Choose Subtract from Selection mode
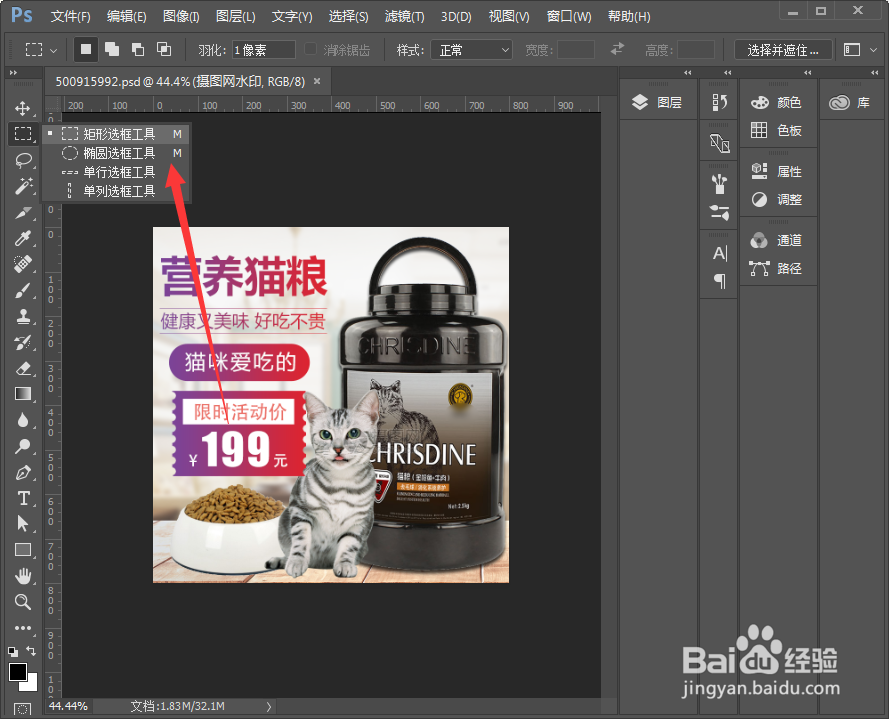Image resolution: width=889 pixels, height=719 pixels. pos(138,49)
